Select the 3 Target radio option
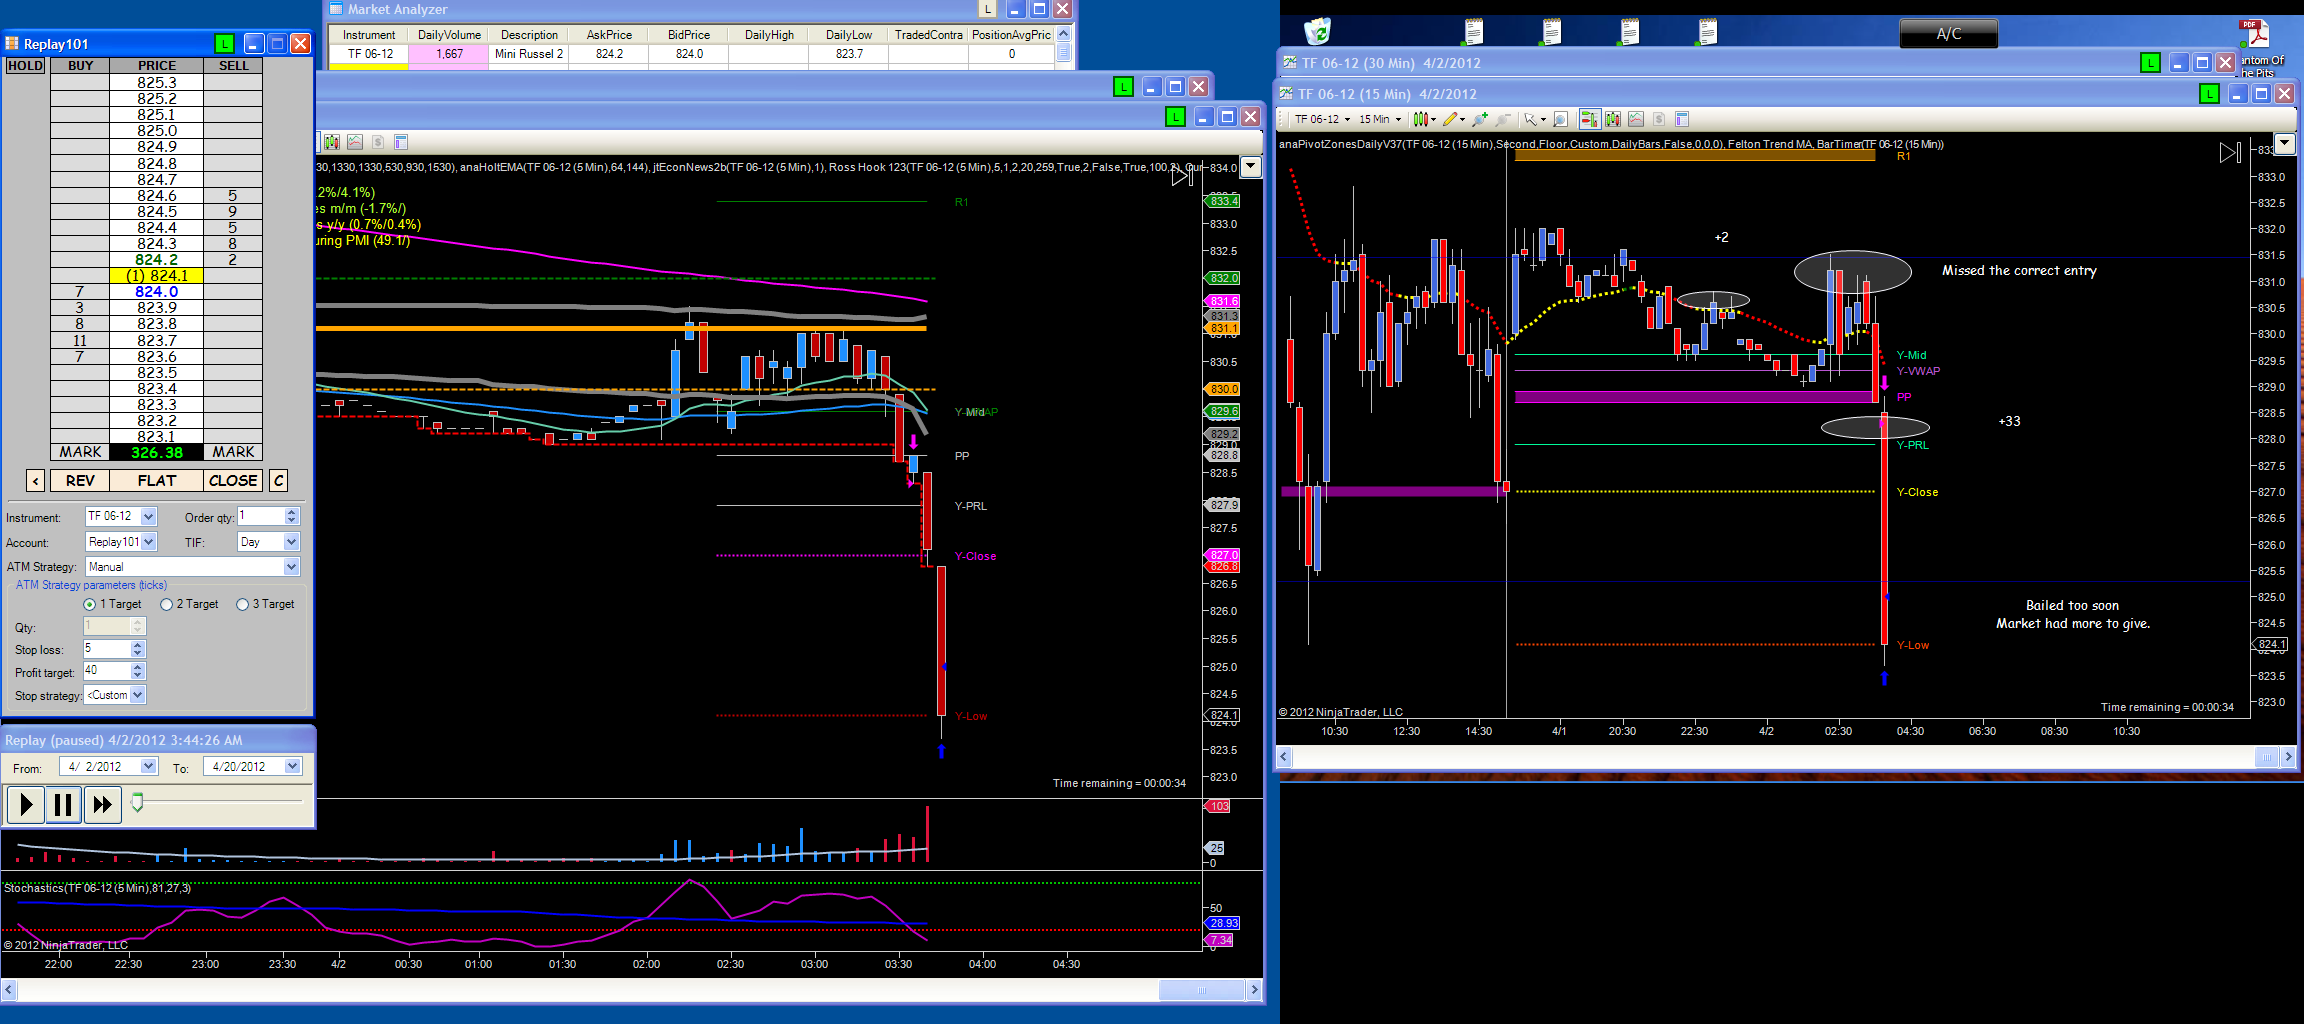2304x1024 pixels. pyautogui.click(x=265, y=604)
